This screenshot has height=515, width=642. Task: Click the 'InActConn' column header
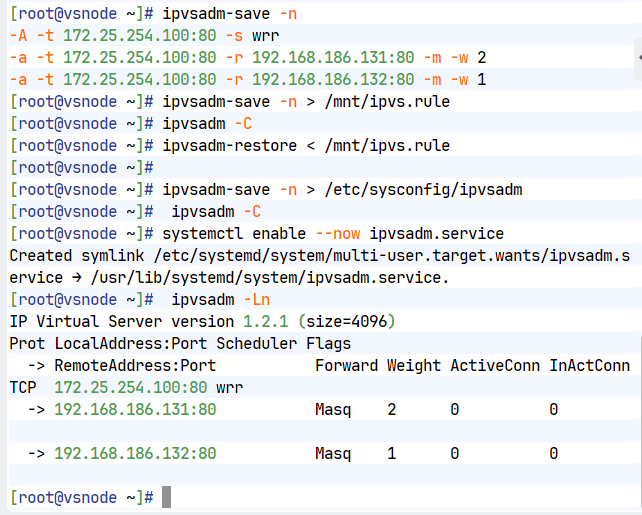coord(590,366)
